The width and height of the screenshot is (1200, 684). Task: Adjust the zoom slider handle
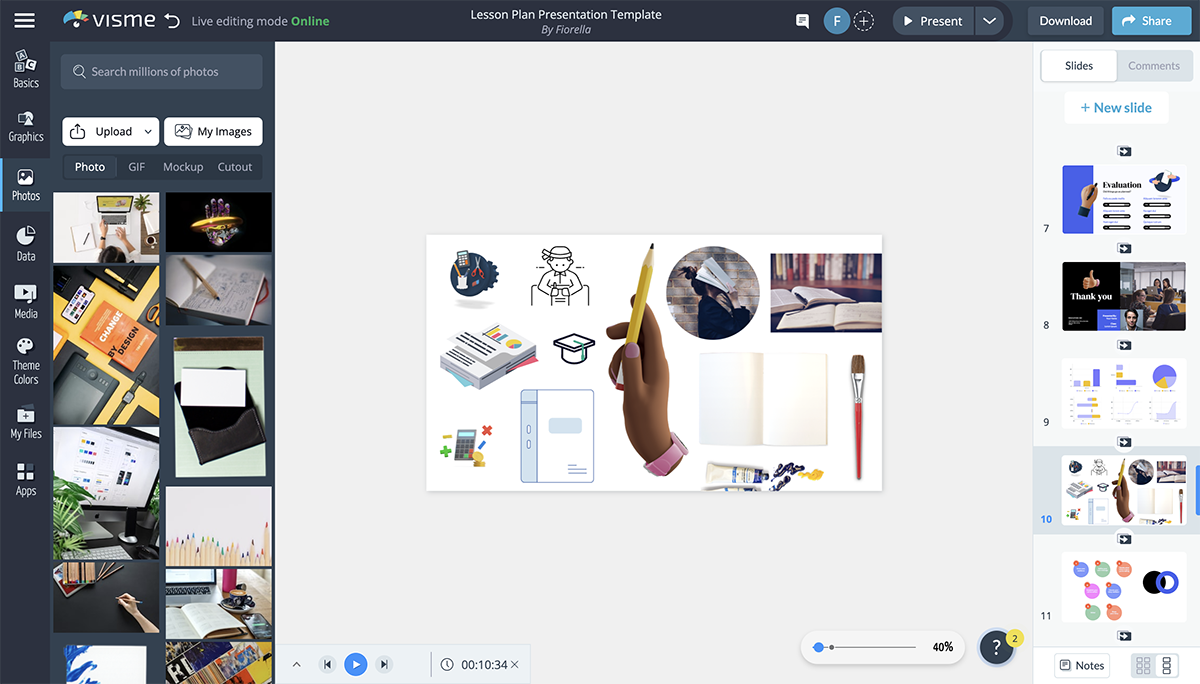819,647
